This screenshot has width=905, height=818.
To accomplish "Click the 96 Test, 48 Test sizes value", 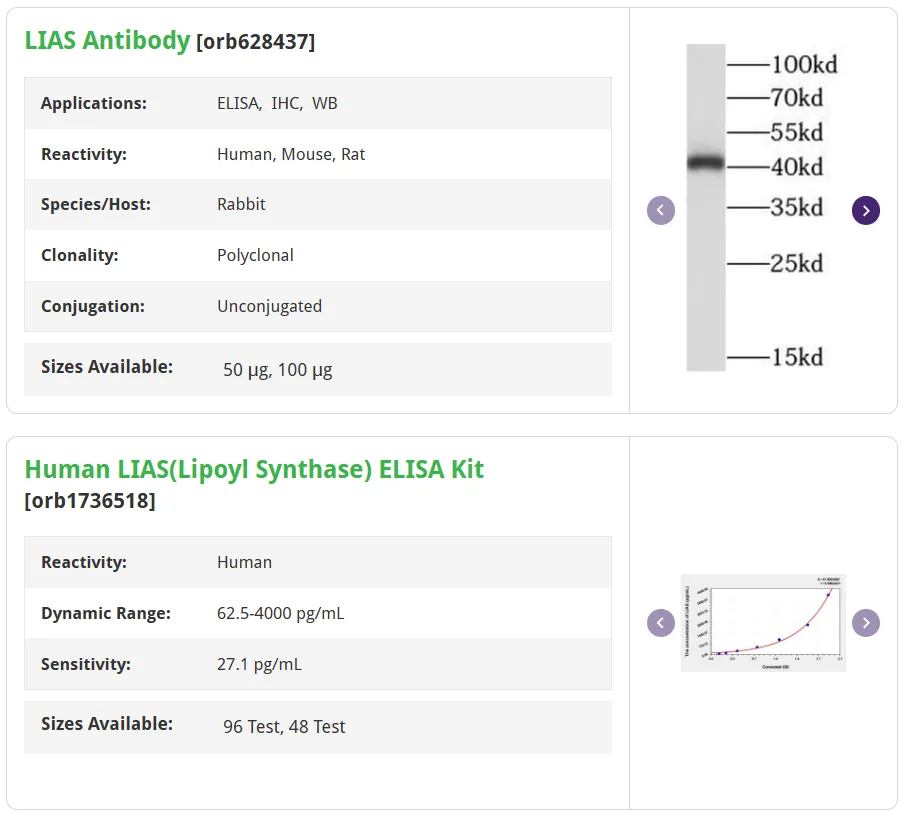I will click(284, 727).
